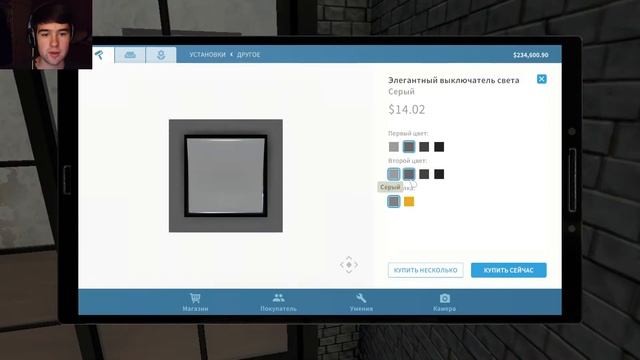Open the paint roller tools tab
This screenshot has width=640, height=360.
(x=100, y=55)
